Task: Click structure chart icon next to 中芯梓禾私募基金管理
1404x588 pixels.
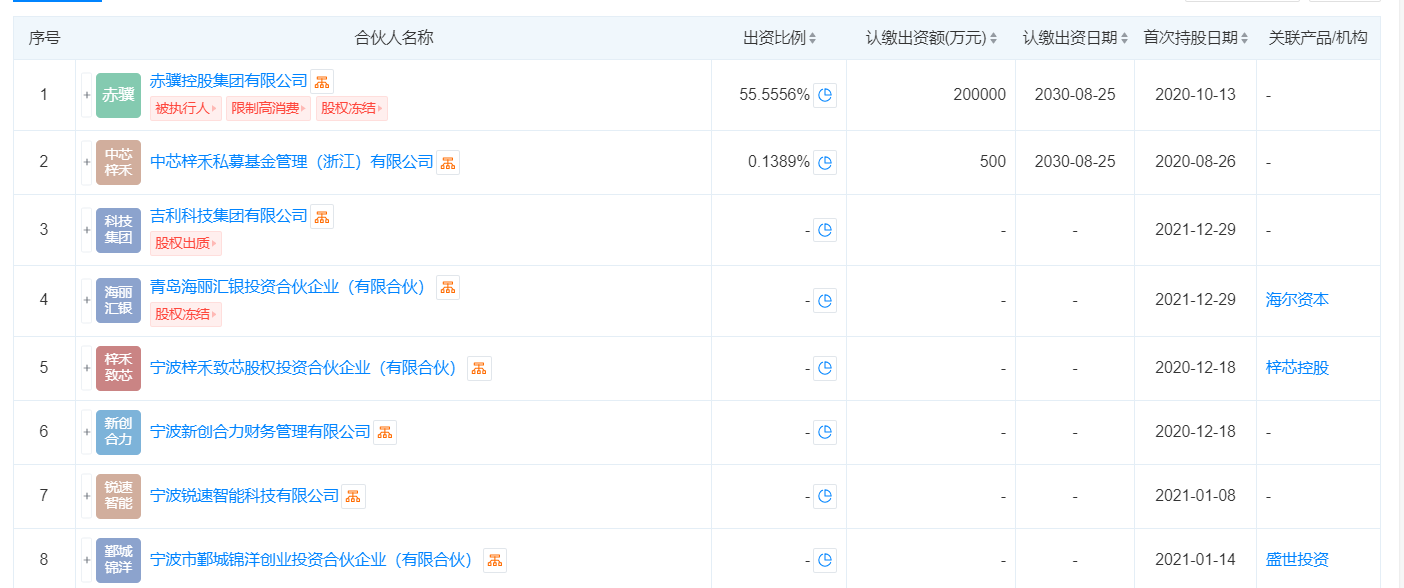Action: (x=448, y=163)
